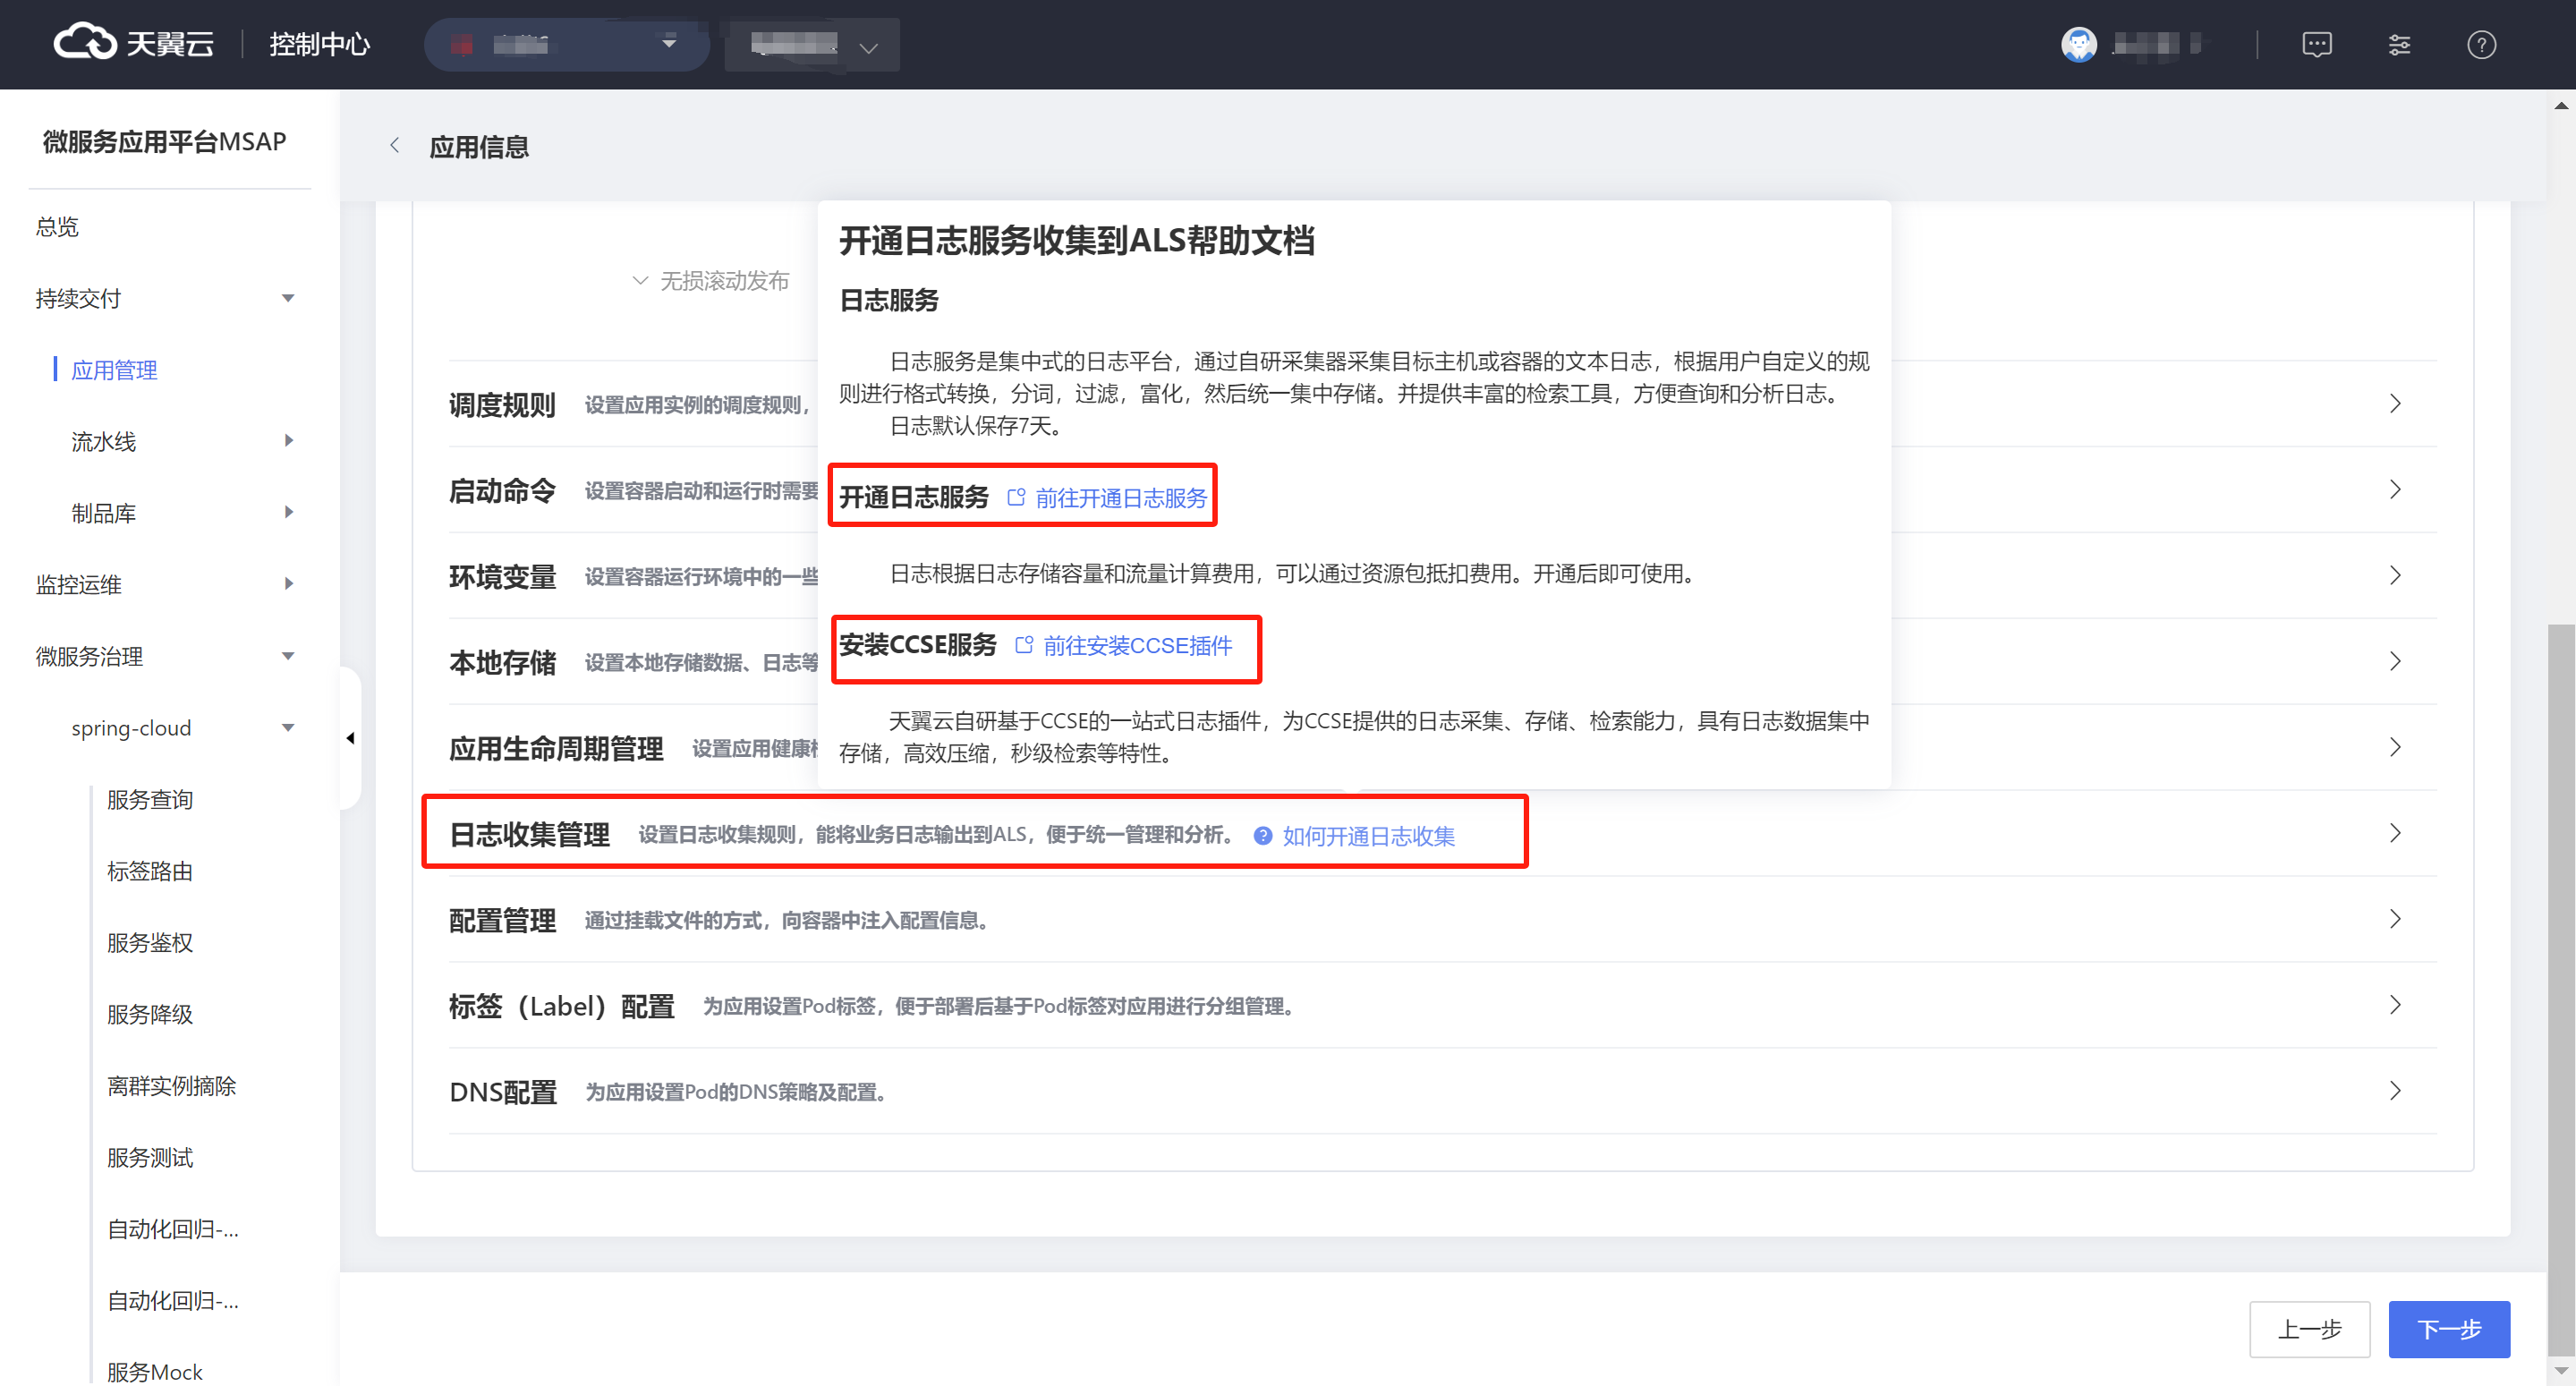Open 服务鉴权 in the sidebar
The image size is (2576, 1386).
tap(150, 942)
